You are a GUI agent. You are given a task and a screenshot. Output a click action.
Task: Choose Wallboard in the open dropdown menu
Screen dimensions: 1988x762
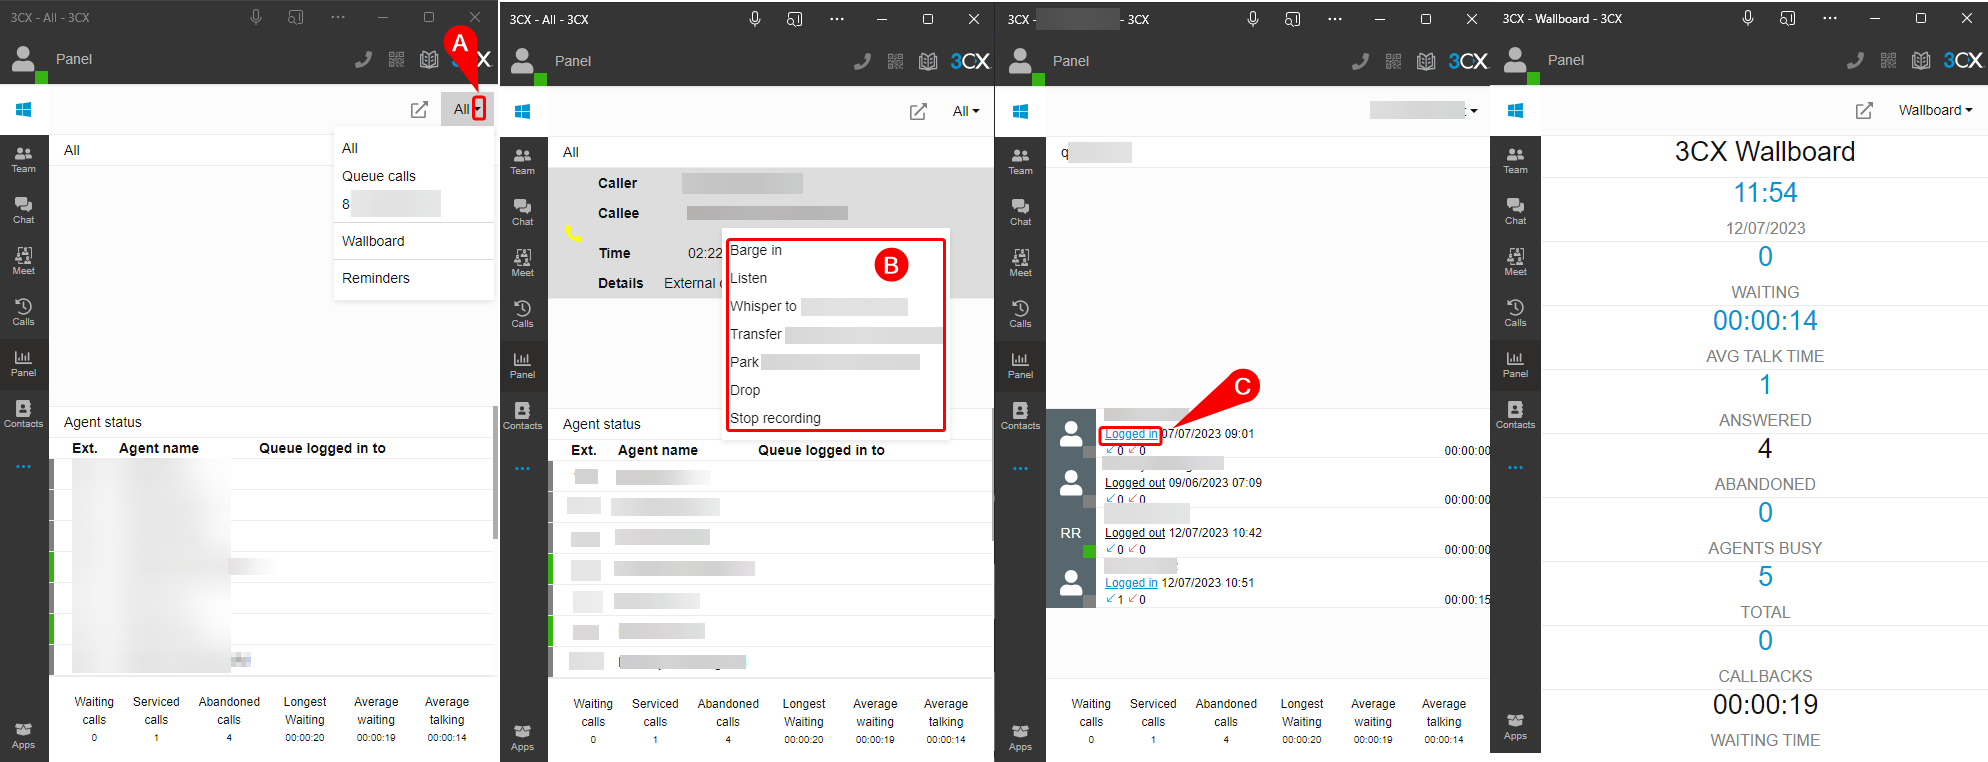(373, 241)
